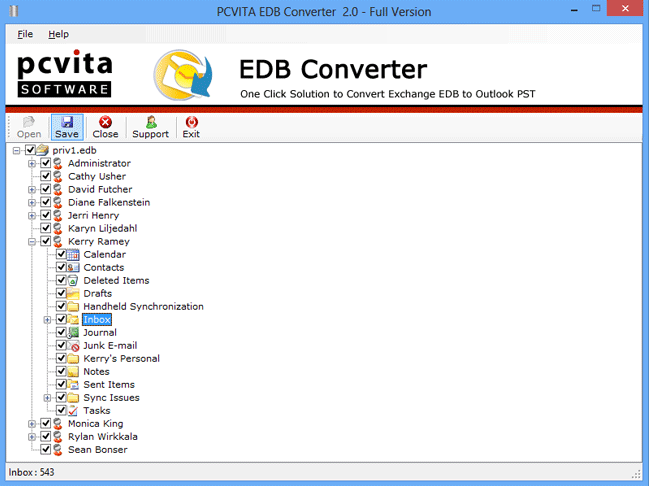
Task: Select the Sent Items folder label
Action: click(108, 384)
